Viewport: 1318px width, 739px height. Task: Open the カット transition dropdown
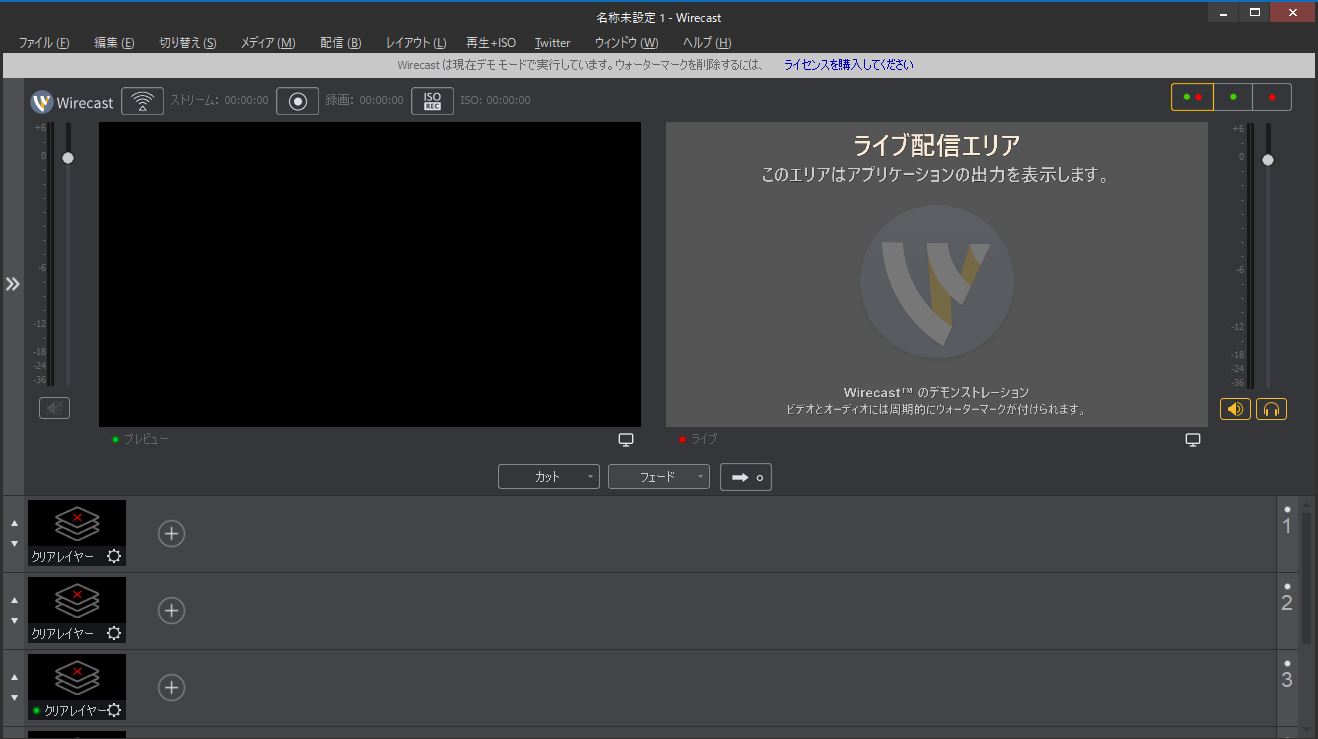point(549,477)
